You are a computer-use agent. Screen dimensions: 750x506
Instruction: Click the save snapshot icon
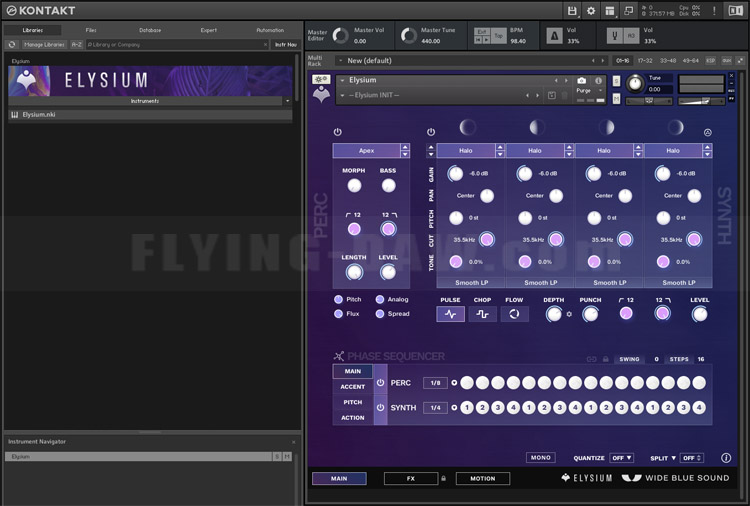551,95
